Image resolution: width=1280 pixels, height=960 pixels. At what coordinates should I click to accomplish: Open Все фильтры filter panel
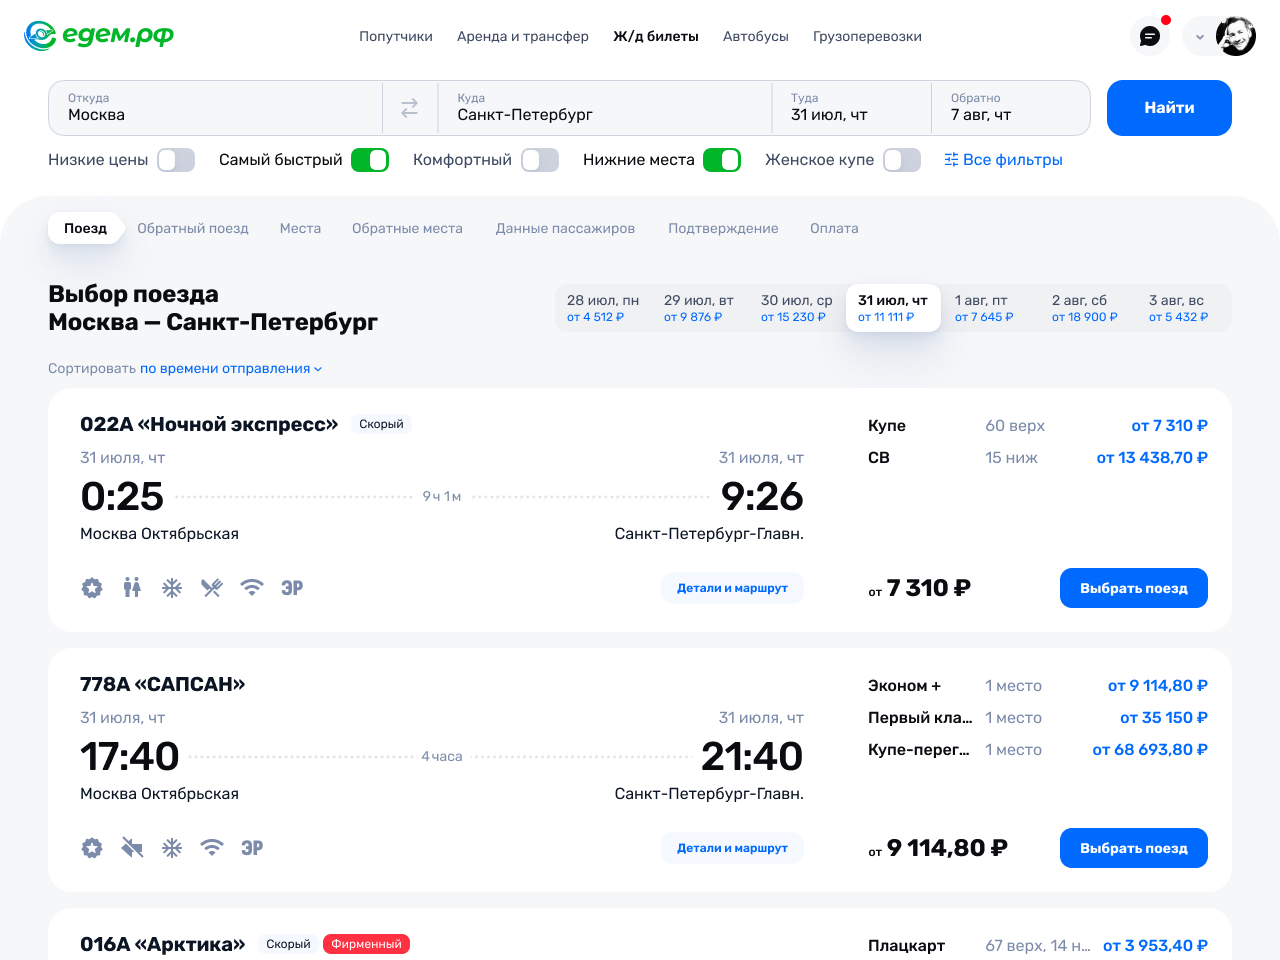click(x=1003, y=160)
